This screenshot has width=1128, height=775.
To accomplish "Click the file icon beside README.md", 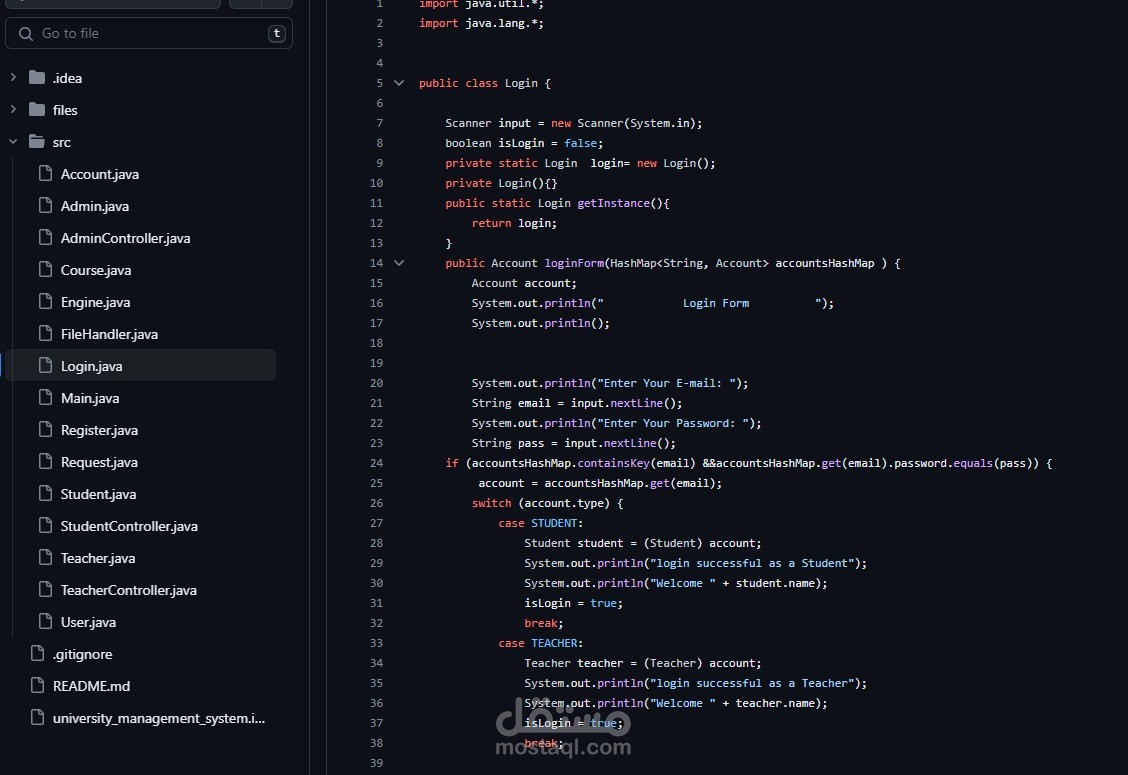I will pyautogui.click(x=37, y=685).
